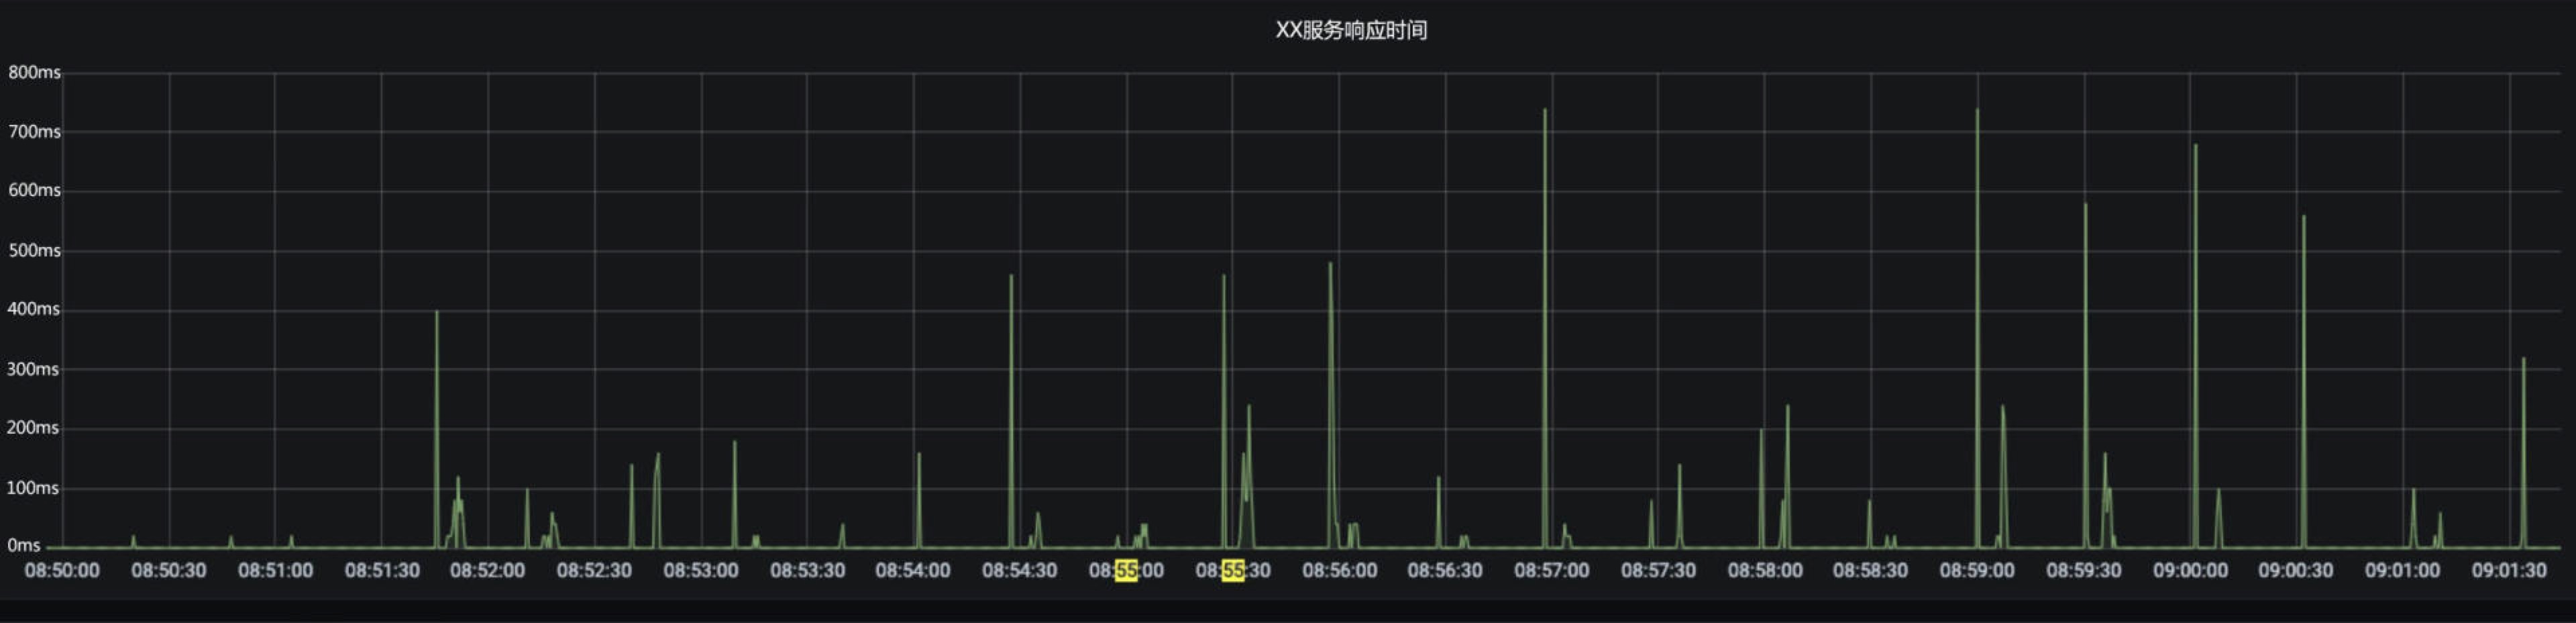Click the 200ms y-axis label
Image resolution: width=2576 pixels, height=623 pixels.
pyautogui.click(x=34, y=428)
